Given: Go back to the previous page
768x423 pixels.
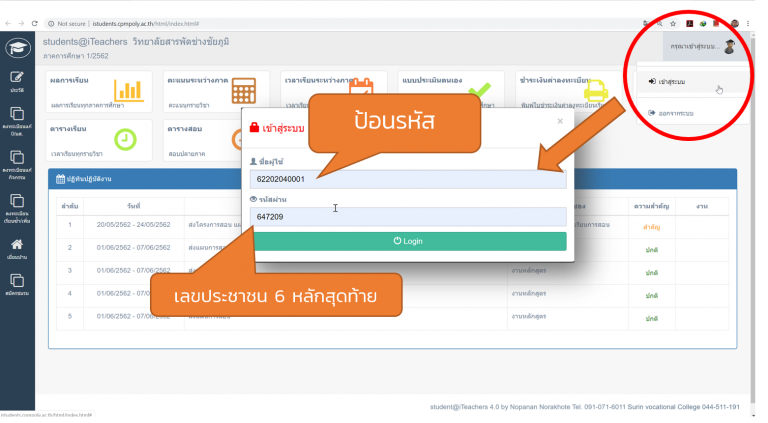Looking at the screenshot, I should 7,22.
